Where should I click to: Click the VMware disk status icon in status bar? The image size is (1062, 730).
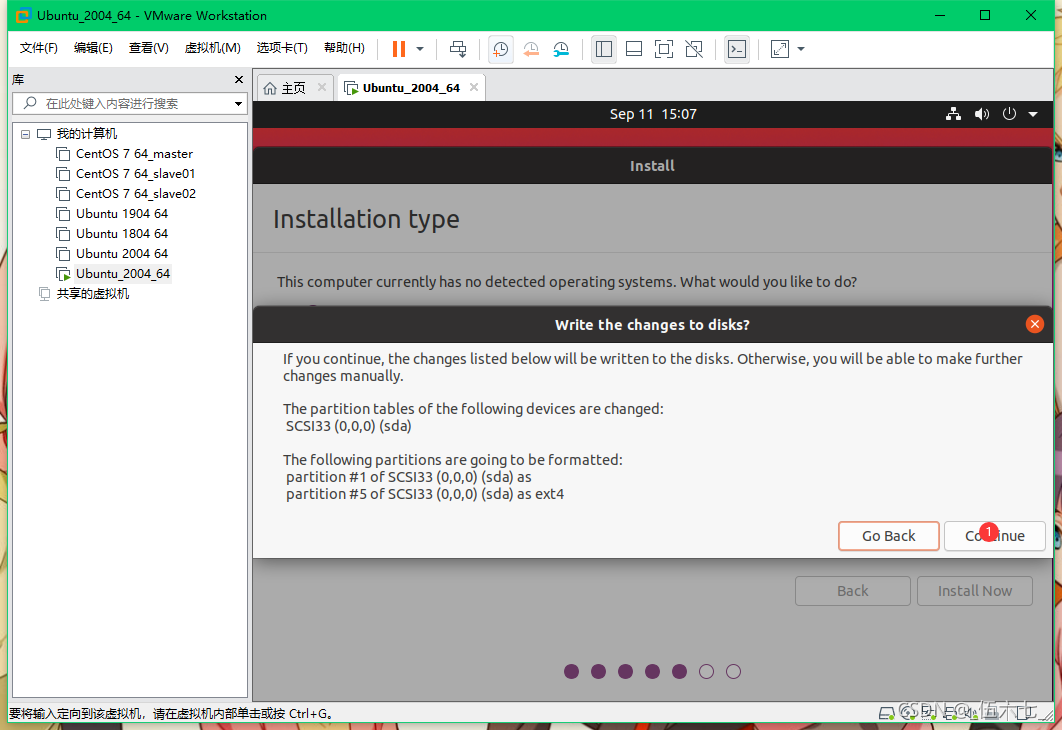[x=886, y=713]
